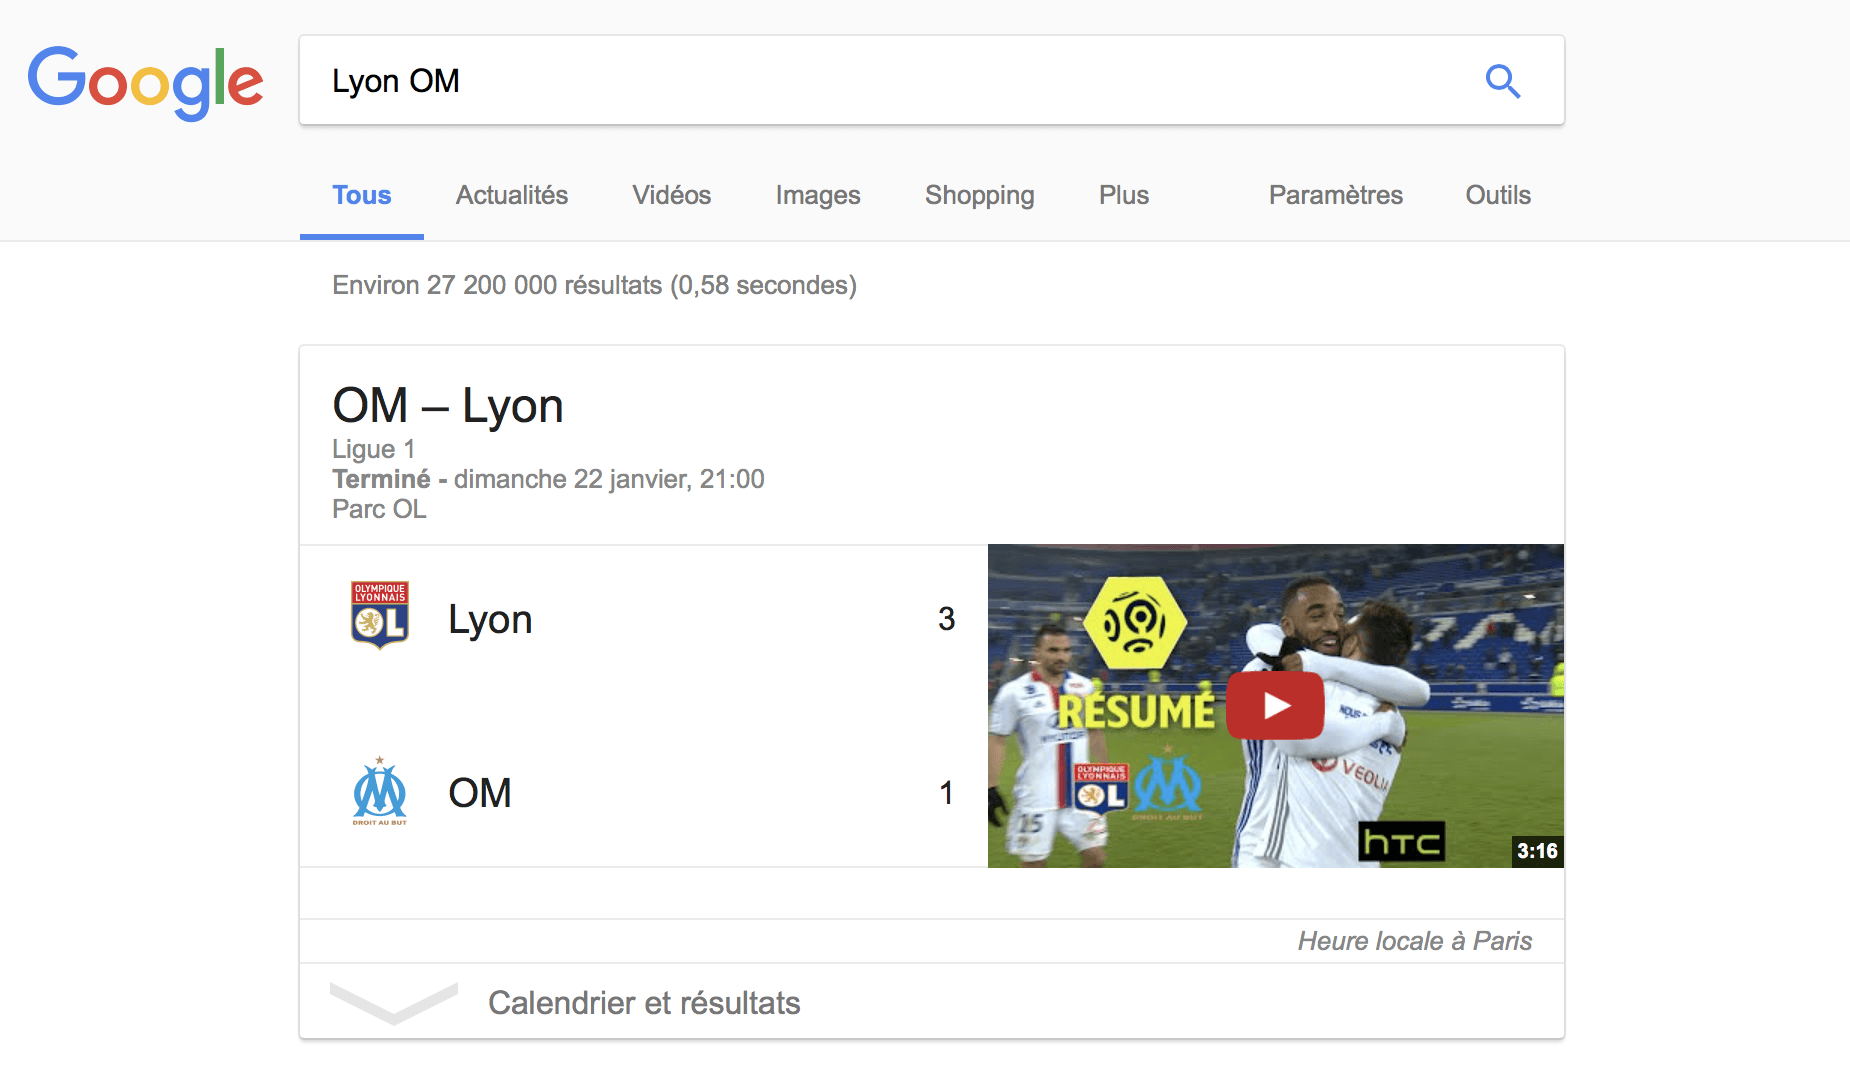Switch to the Actualités tab
Screen dimensions: 1850x1078
(512, 195)
